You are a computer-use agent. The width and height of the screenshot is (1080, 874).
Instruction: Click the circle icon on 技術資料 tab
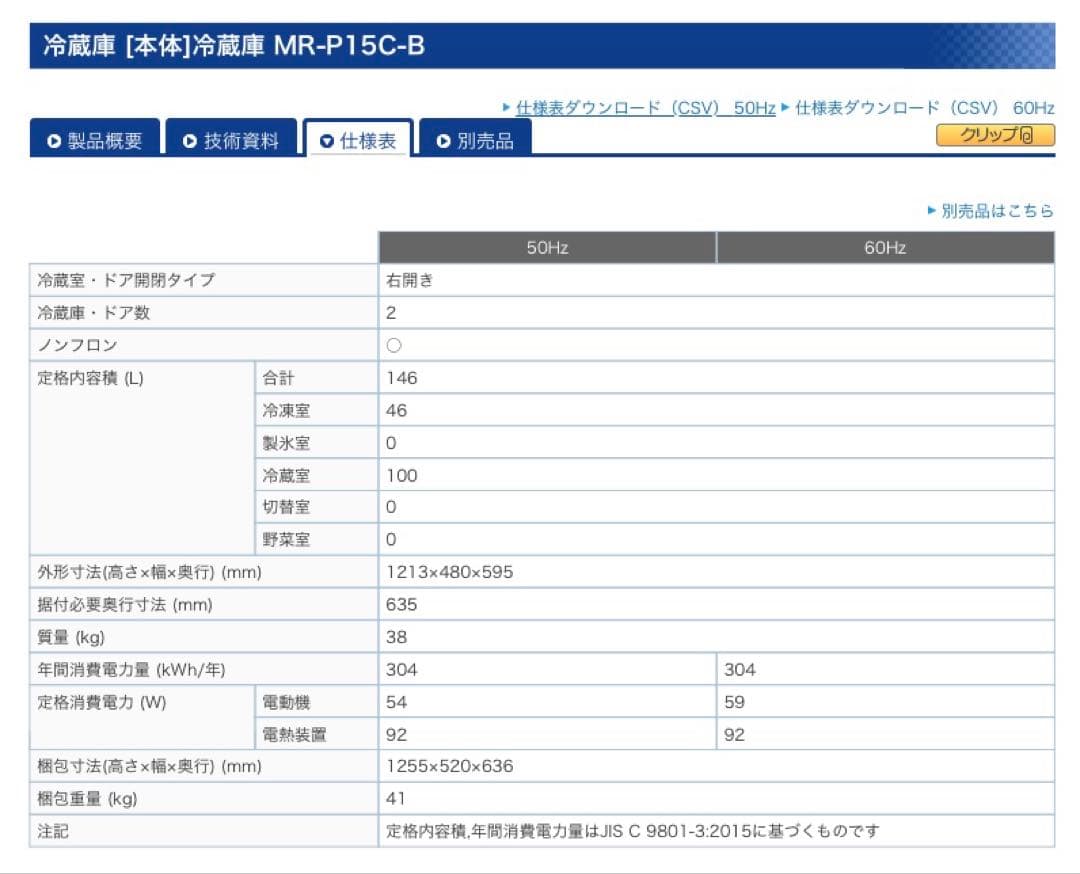pyautogui.click(x=190, y=142)
